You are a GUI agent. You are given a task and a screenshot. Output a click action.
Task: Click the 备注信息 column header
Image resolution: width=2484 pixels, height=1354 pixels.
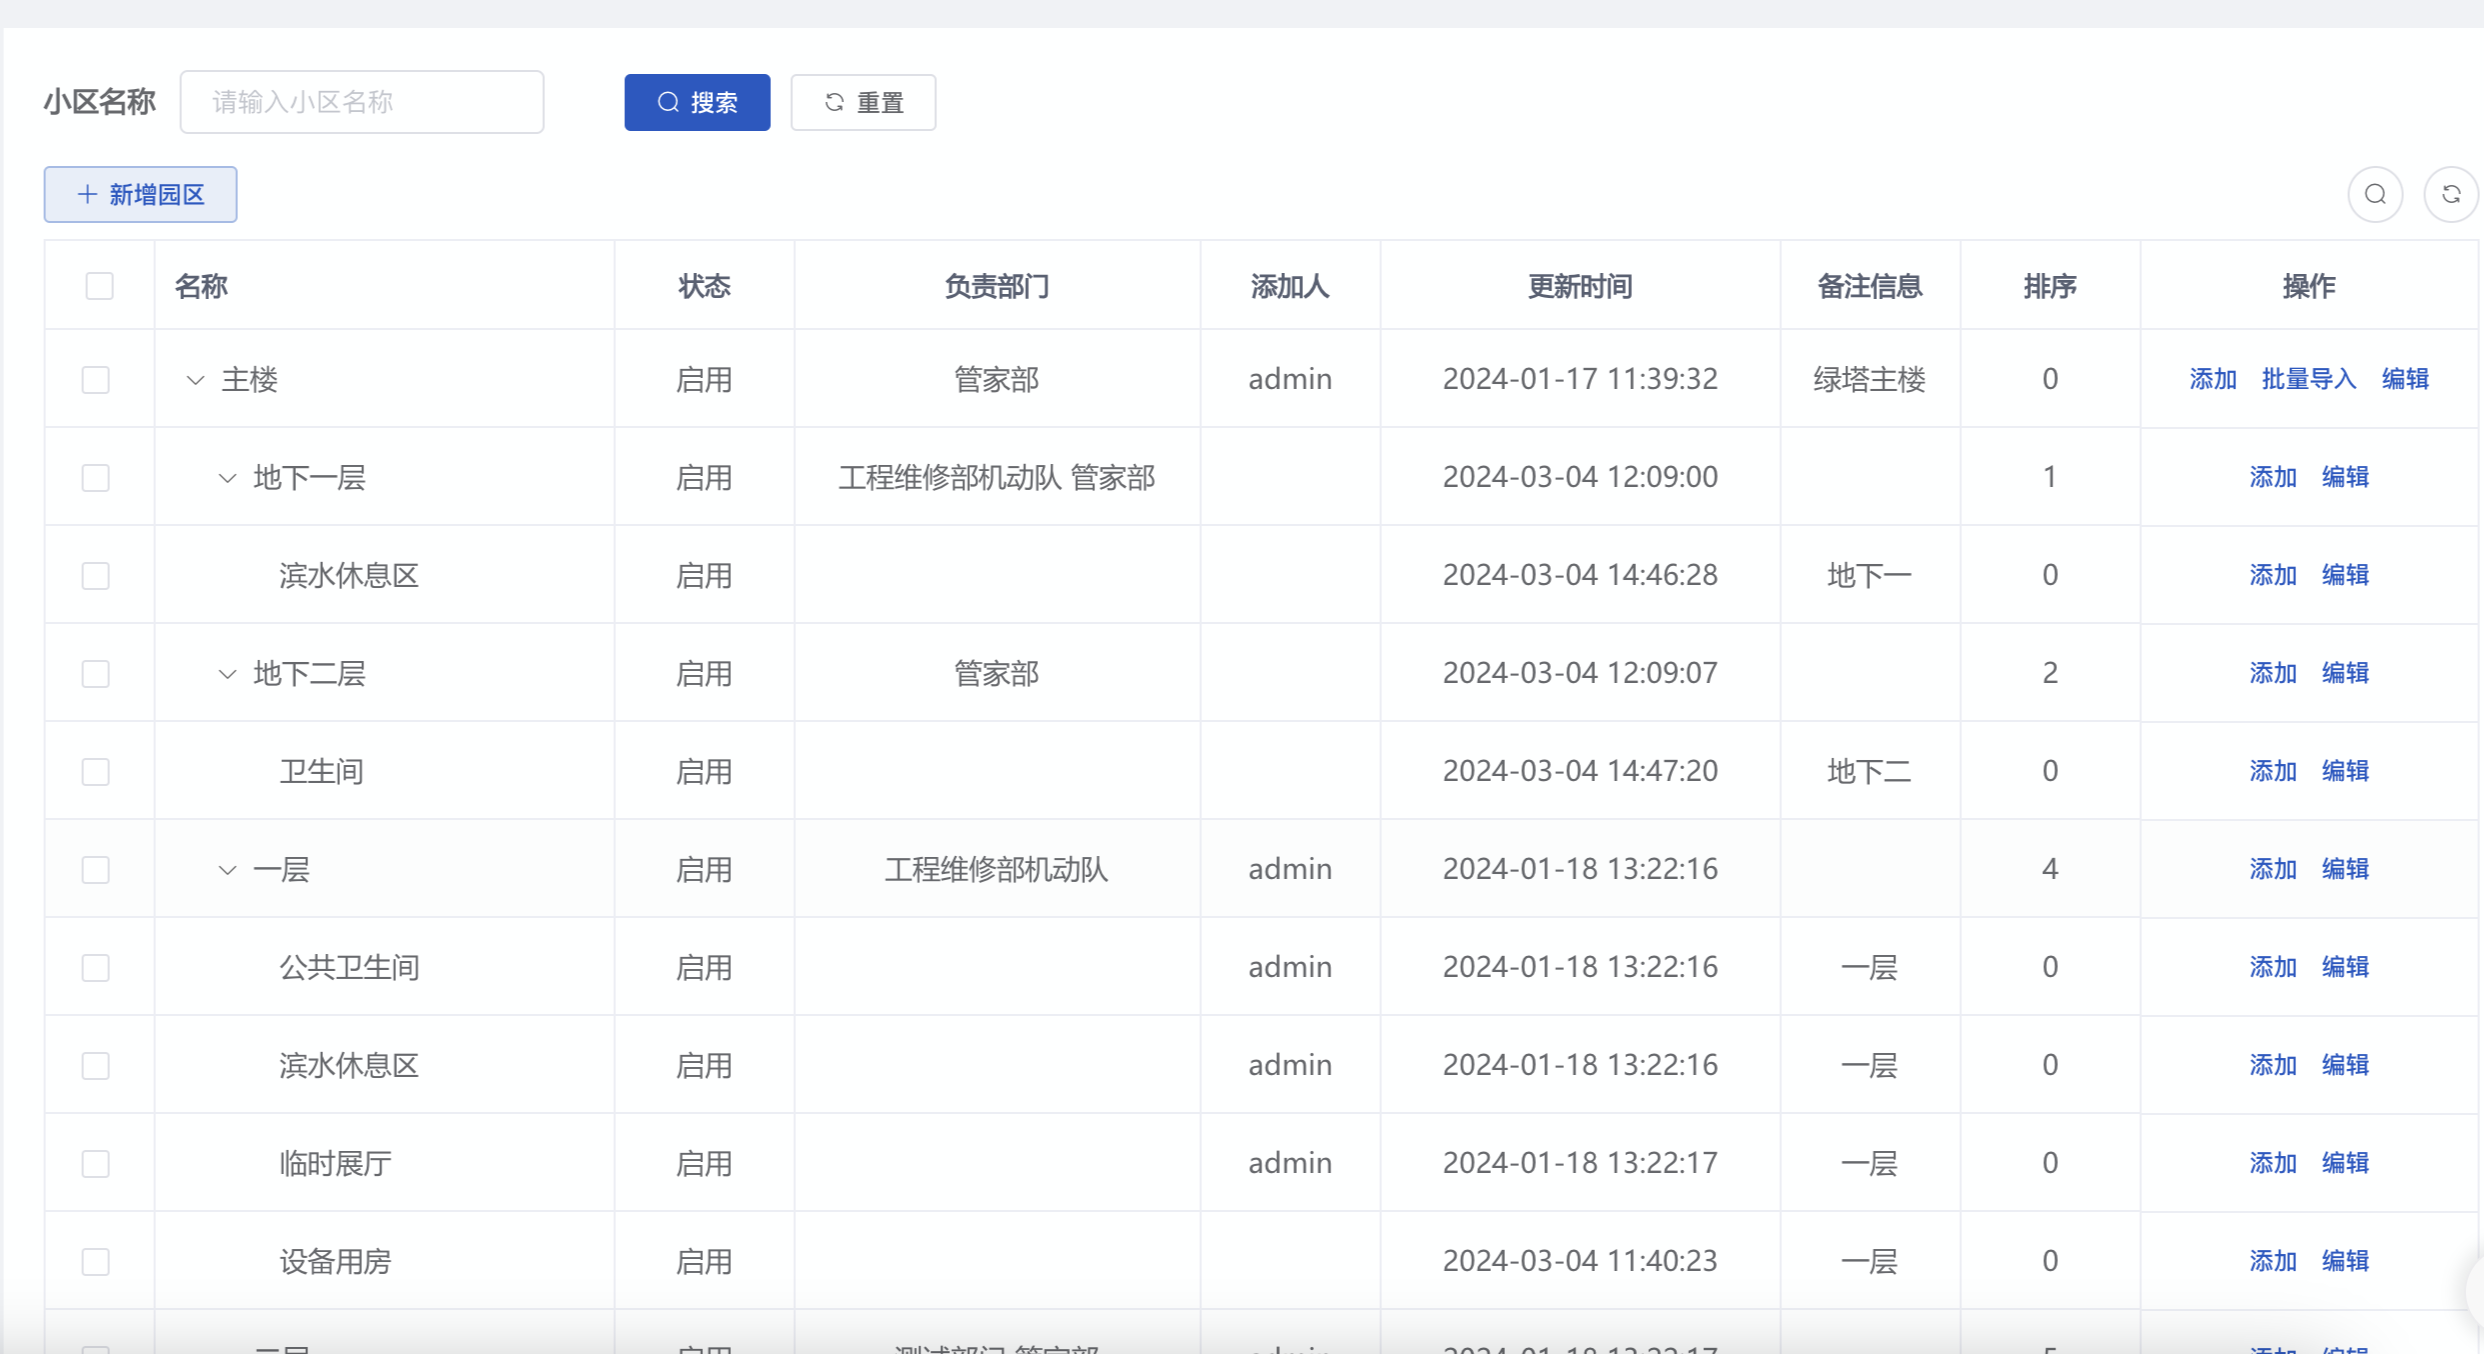point(1869,286)
